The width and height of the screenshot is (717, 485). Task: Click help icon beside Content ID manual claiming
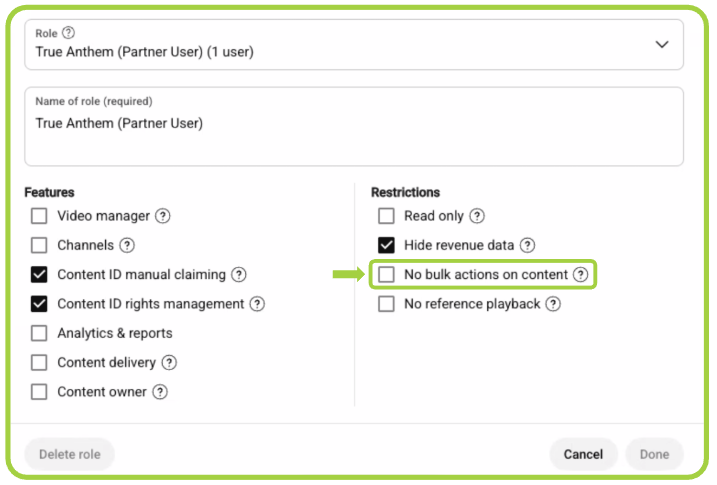[x=239, y=274]
